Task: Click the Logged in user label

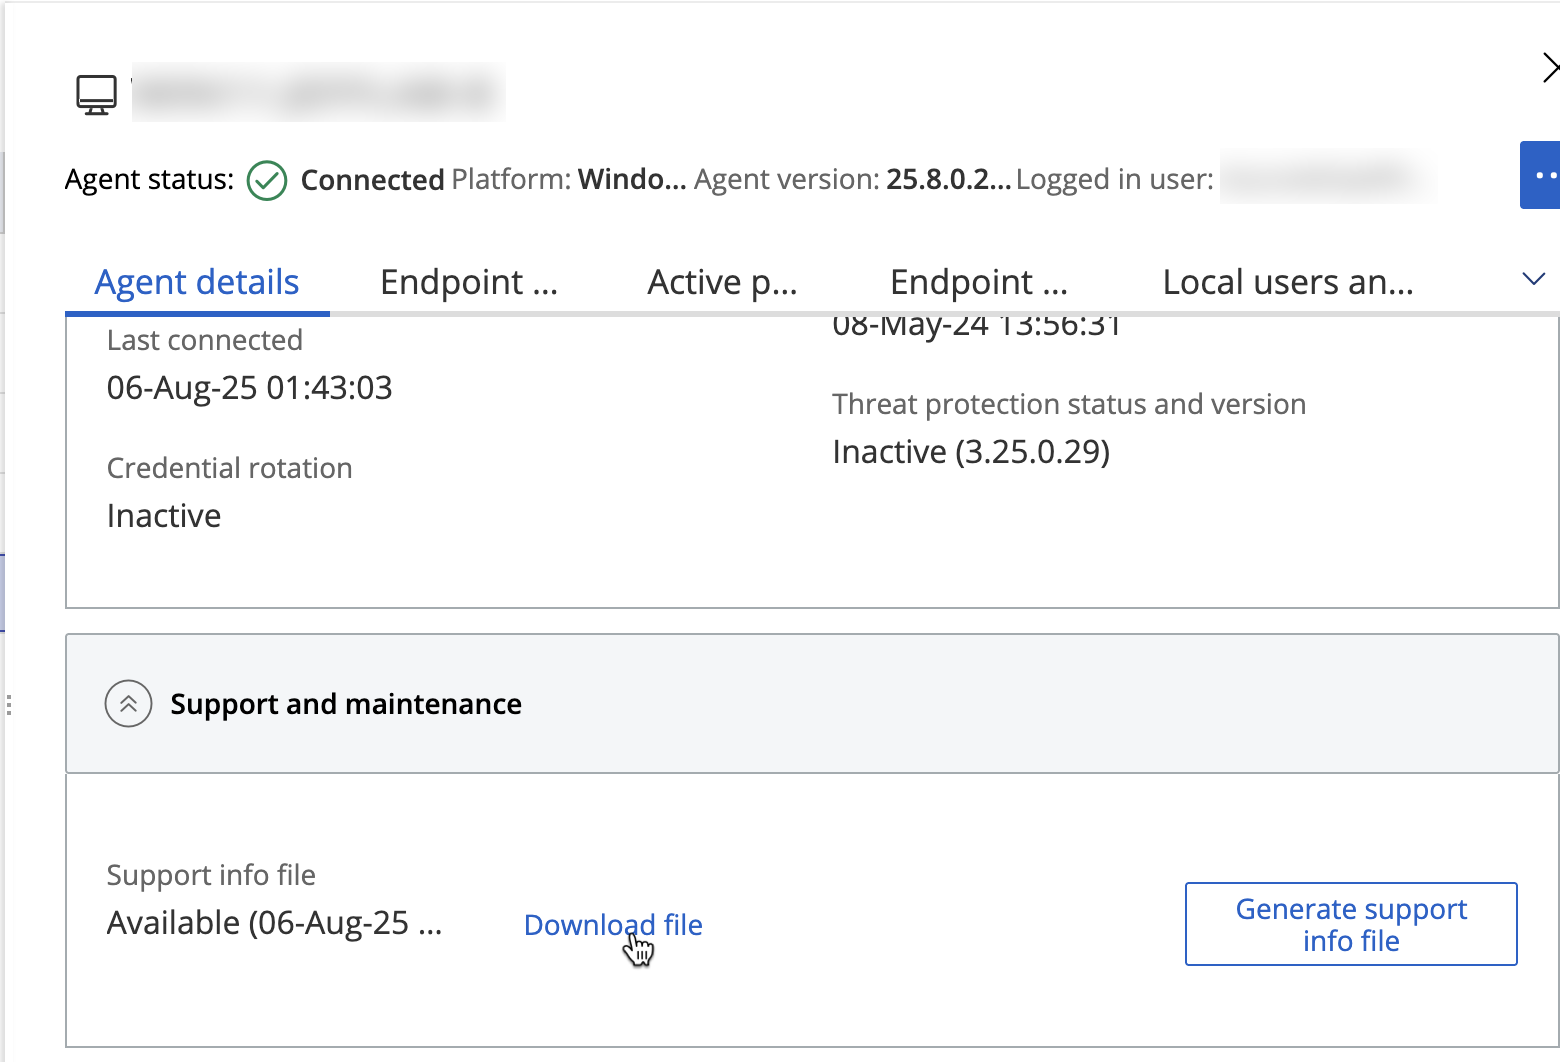Action: pyautogui.click(x=1115, y=180)
